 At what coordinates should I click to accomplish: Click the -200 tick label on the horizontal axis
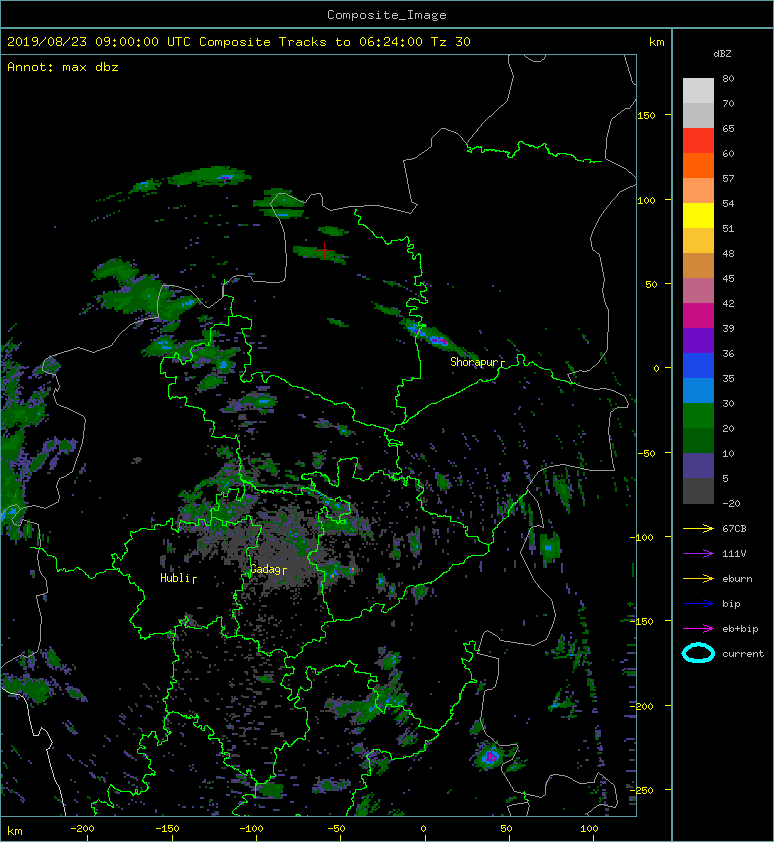tap(82, 829)
